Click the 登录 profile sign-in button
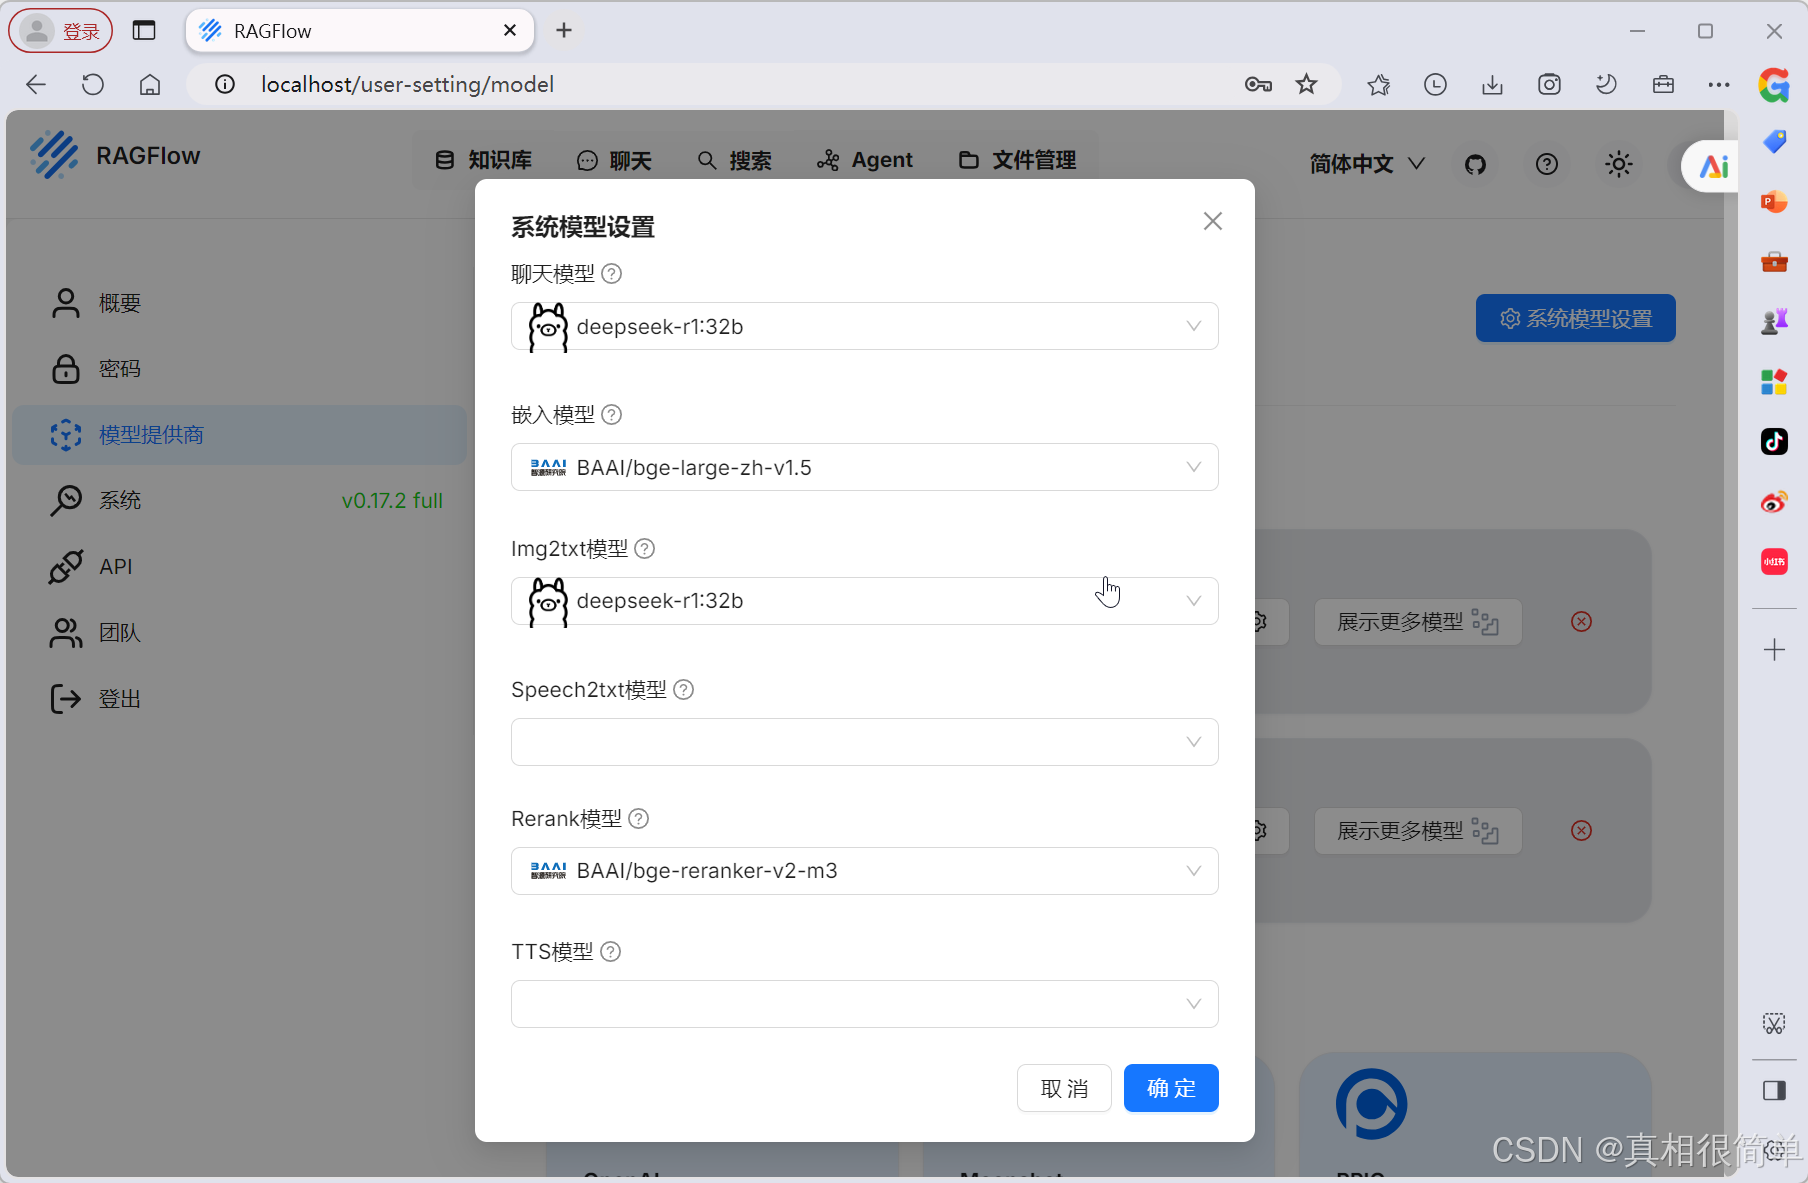Viewport: 1808px width, 1183px height. pyautogui.click(x=61, y=31)
